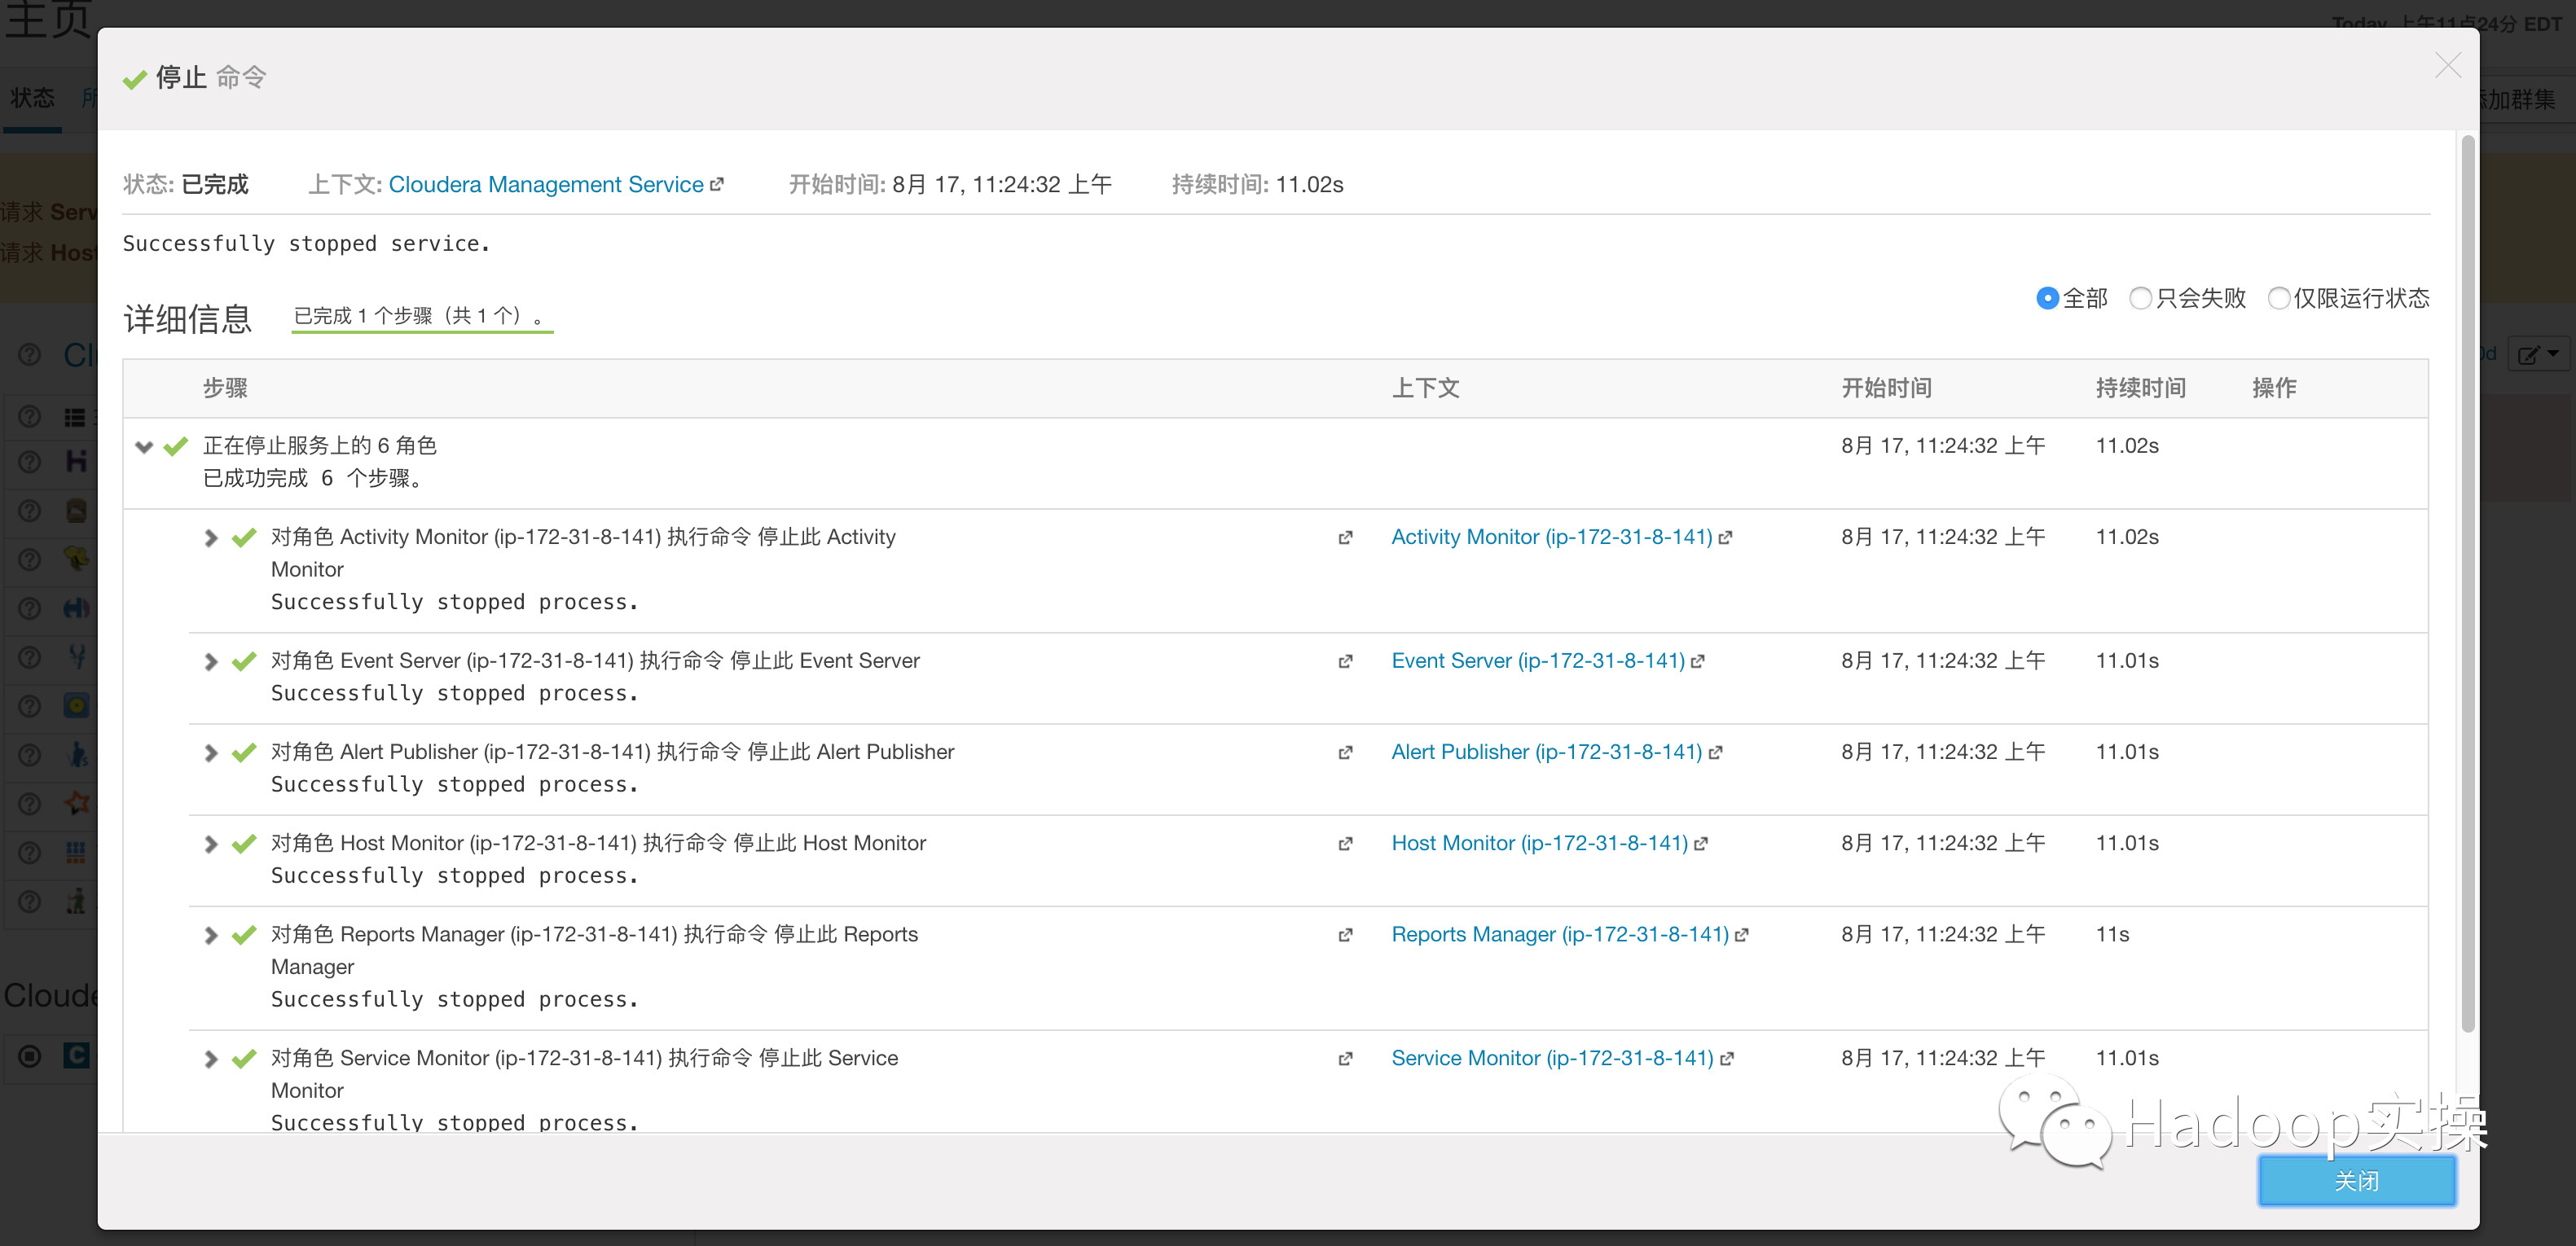Collapse the 正在停止服务上的 6 角色 step
The height and width of the screenshot is (1246, 2576).
point(144,447)
